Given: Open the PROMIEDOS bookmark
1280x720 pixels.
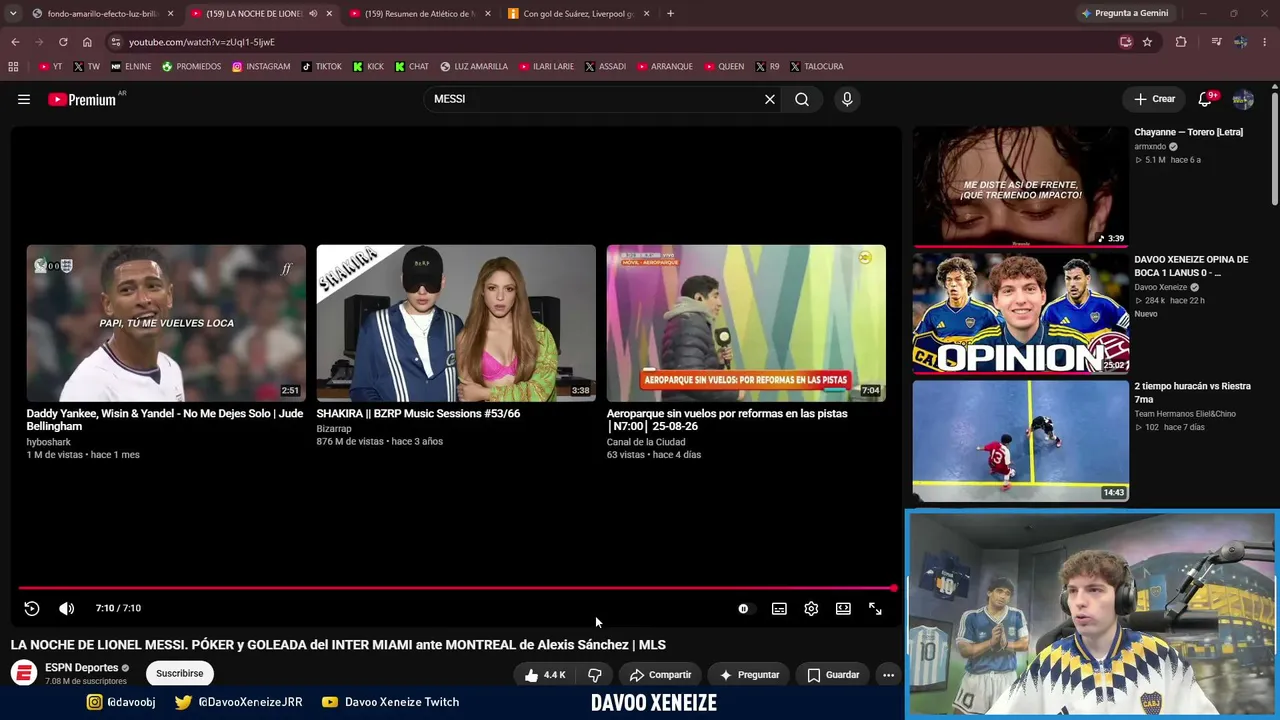Looking at the screenshot, I should [x=191, y=67].
